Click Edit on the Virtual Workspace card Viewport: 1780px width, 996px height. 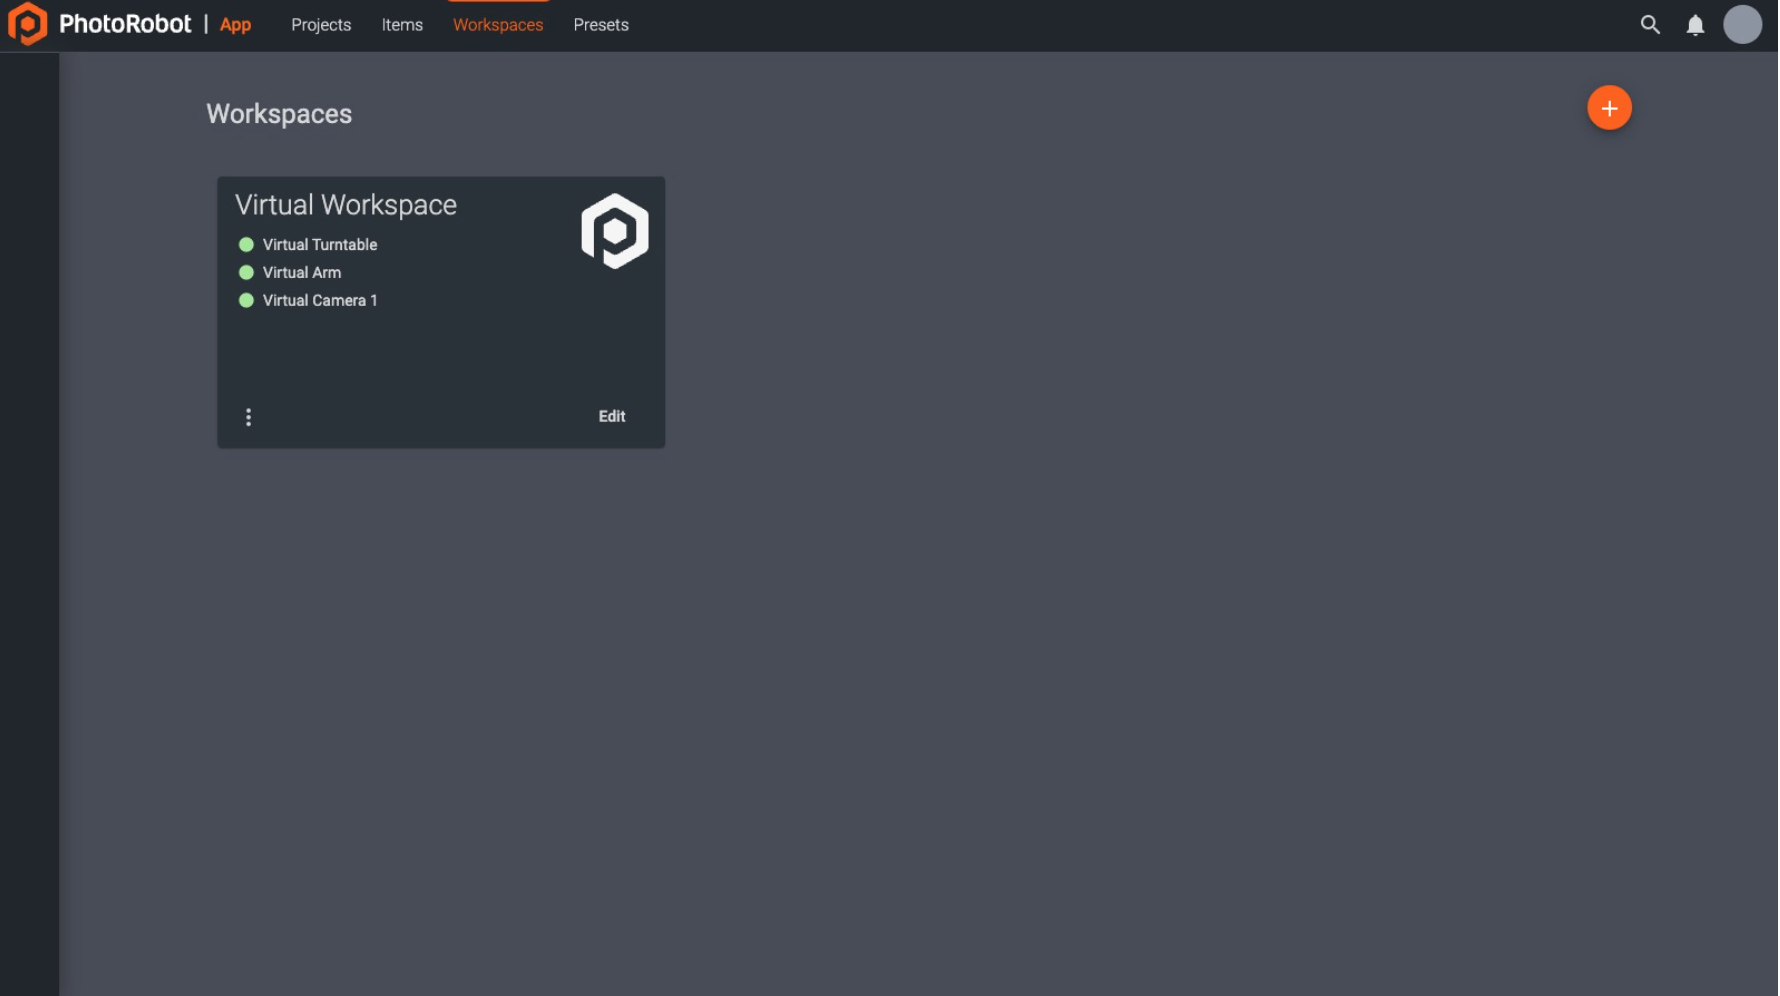612,416
